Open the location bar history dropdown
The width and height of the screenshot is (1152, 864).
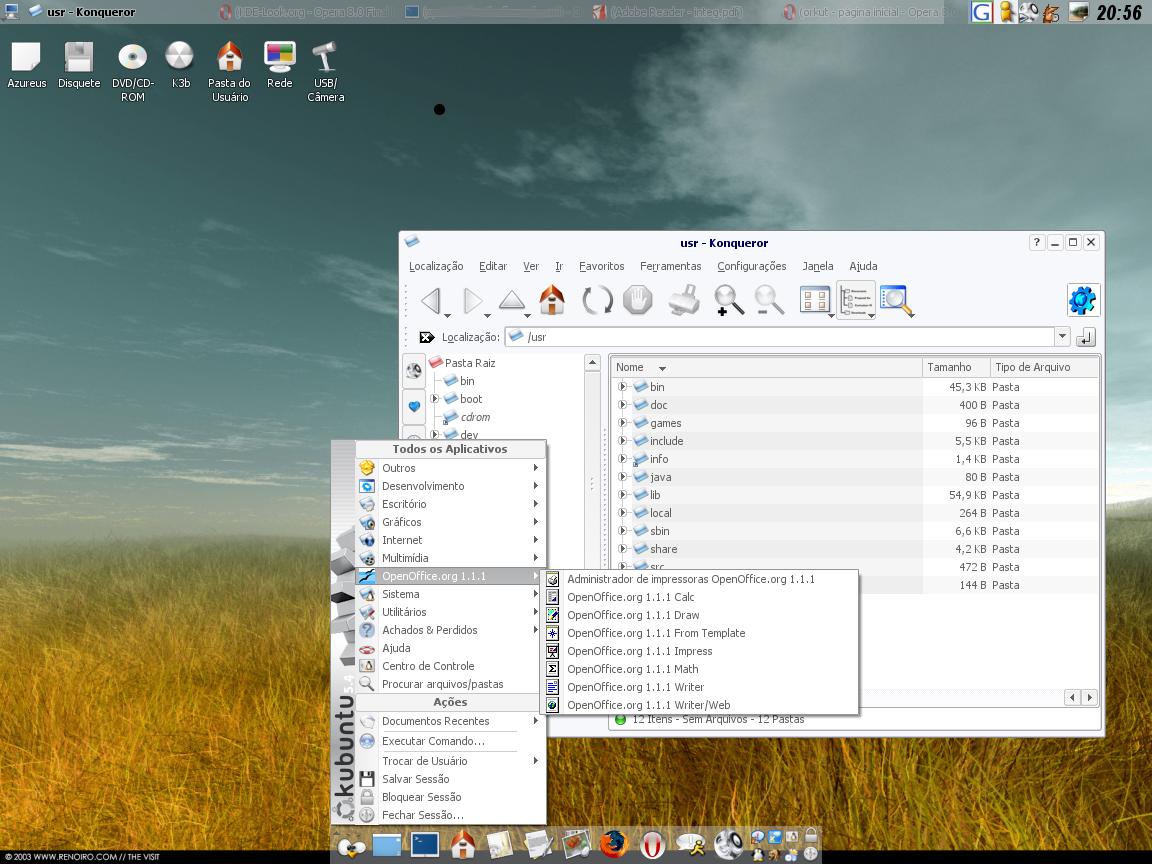(1062, 336)
